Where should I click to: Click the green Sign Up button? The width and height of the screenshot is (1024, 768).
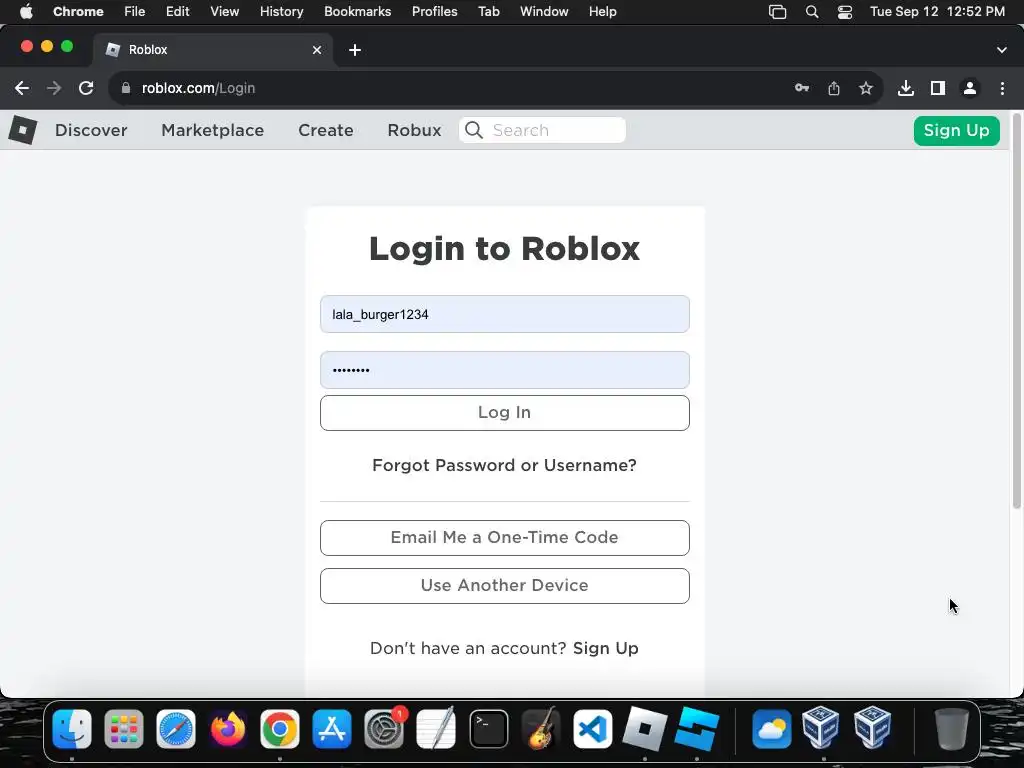(x=957, y=131)
